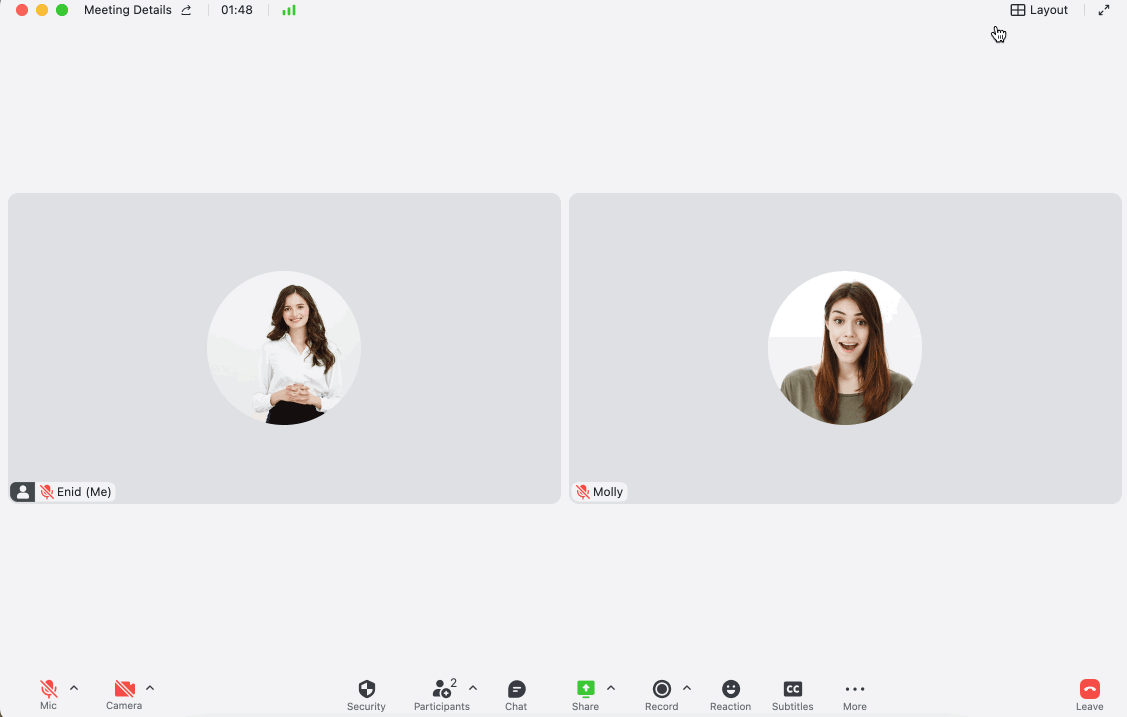1127x717 pixels.
Task: Open the Participants list
Action: point(441,690)
